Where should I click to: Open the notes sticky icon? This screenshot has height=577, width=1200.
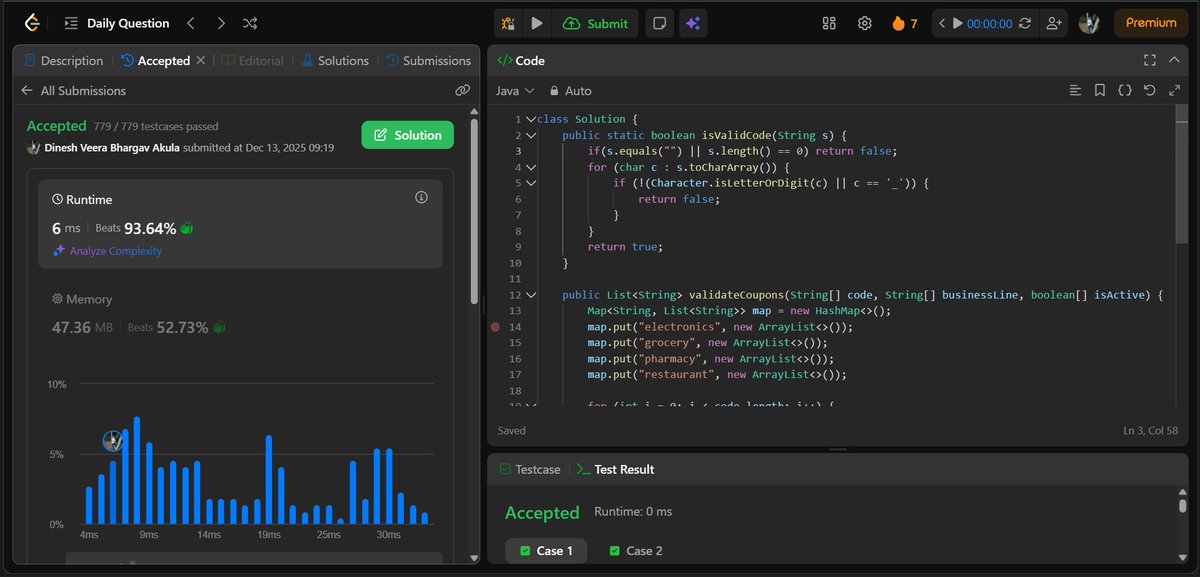[x=658, y=23]
